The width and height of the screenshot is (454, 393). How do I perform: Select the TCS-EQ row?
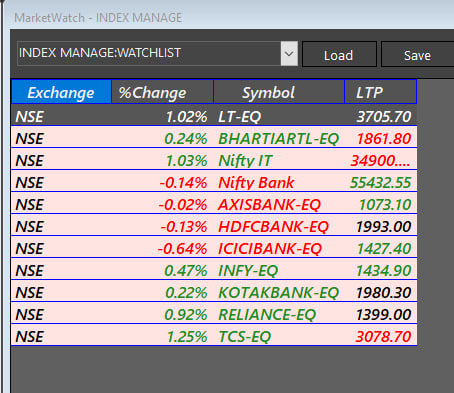pos(214,335)
